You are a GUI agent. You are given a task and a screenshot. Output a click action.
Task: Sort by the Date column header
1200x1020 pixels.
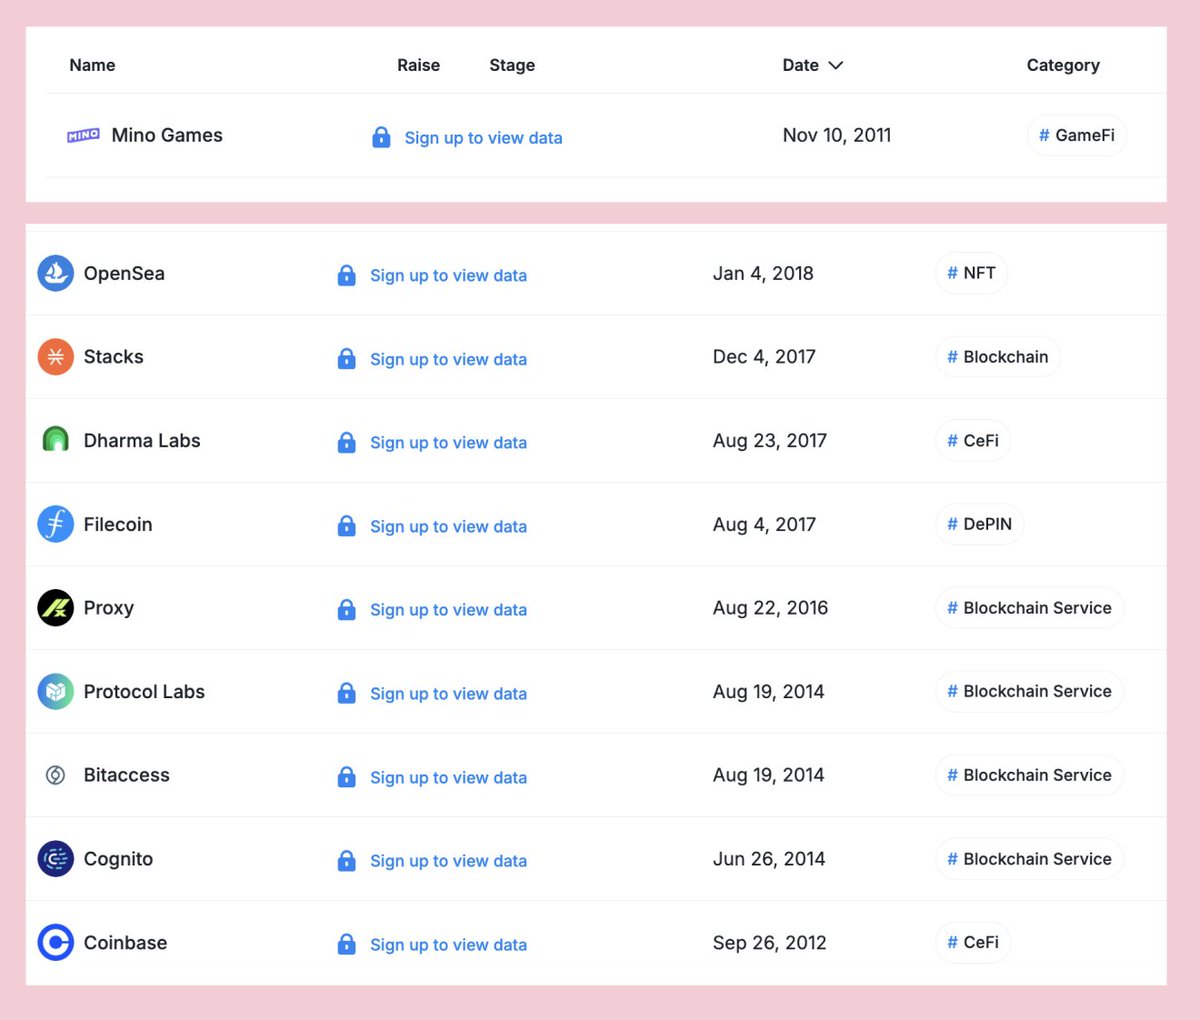(801, 65)
